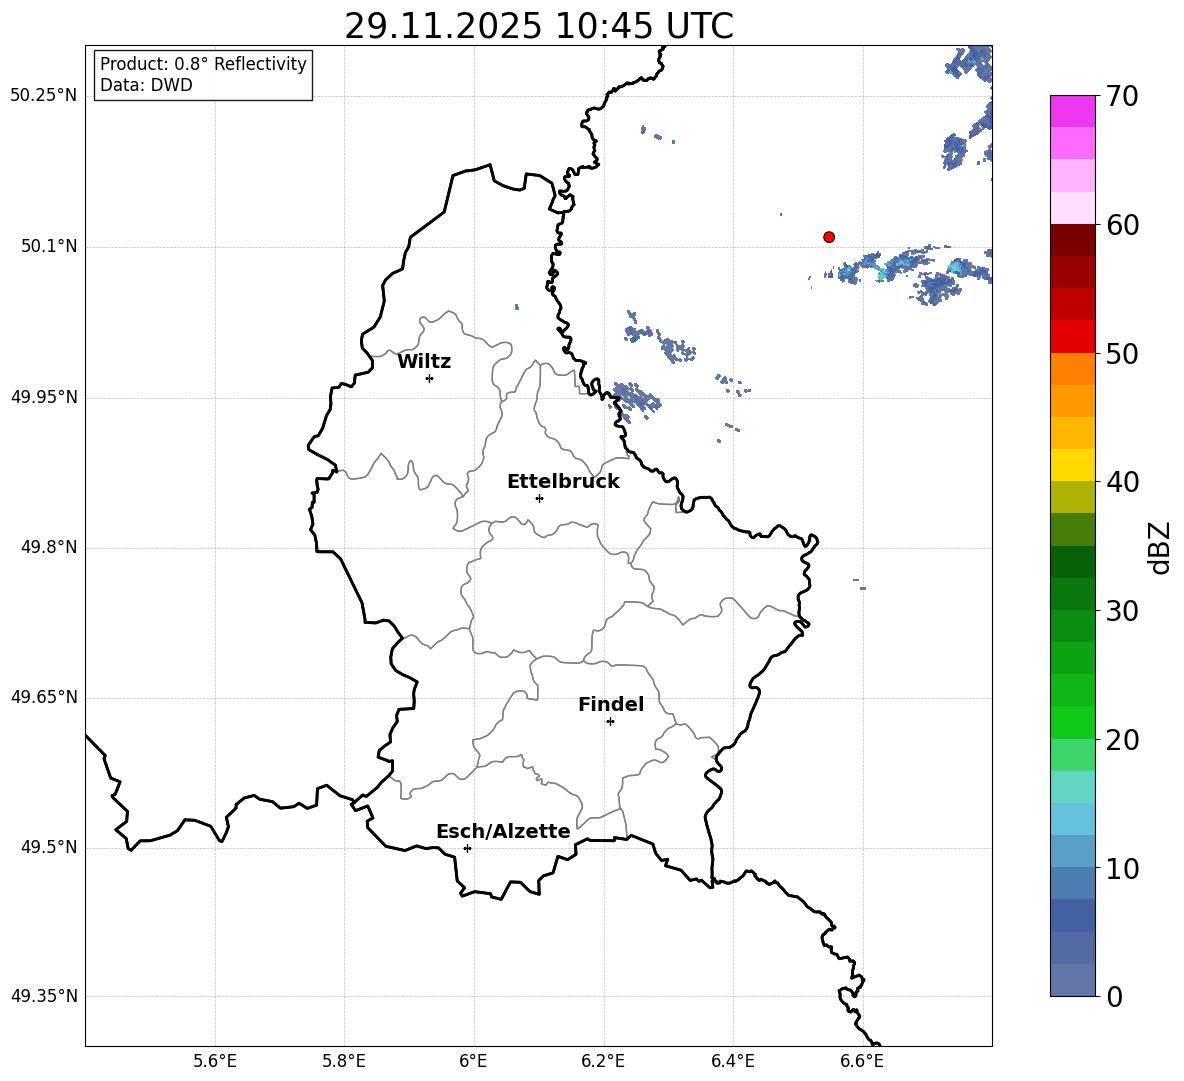The width and height of the screenshot is (1184, 1081).
Task: Click the longitude label 5.8°E
Action: click(344, 1061)
